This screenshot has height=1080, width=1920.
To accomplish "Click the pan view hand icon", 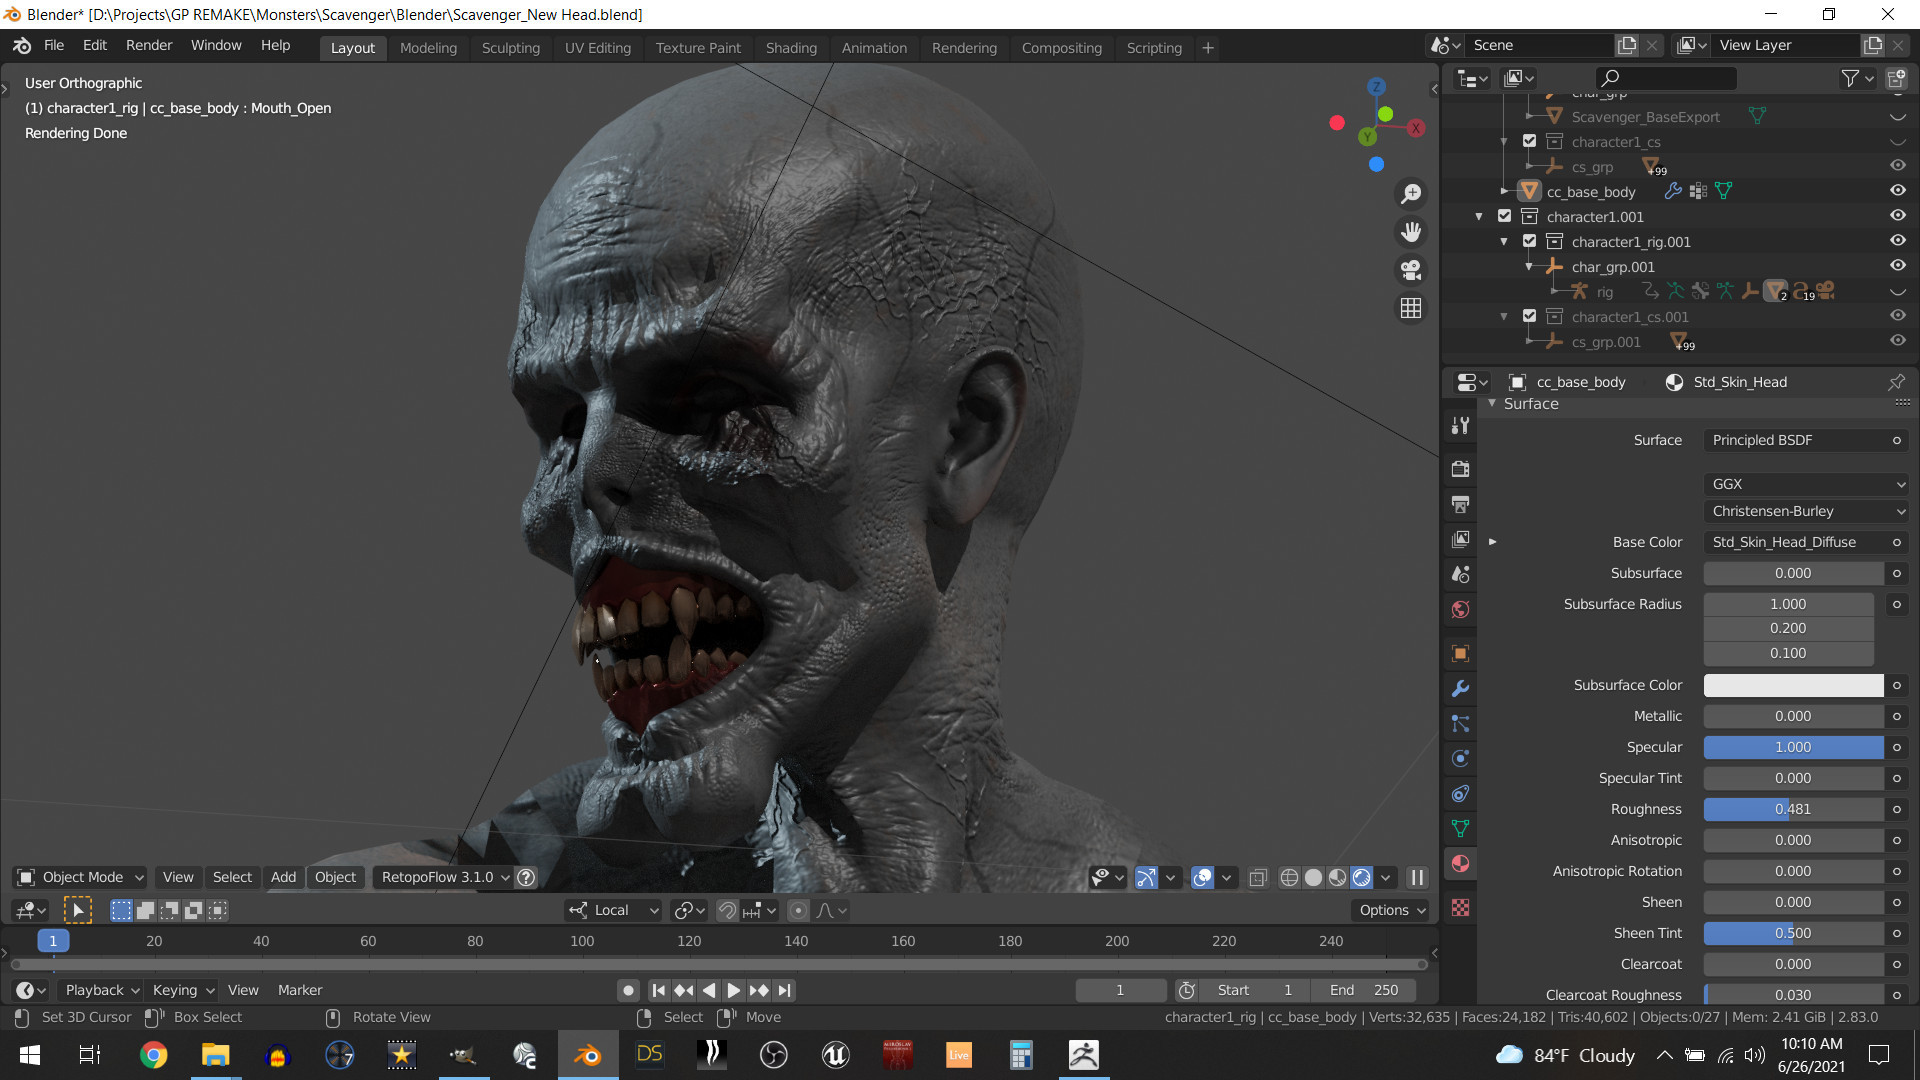I will coord(1411,232).
